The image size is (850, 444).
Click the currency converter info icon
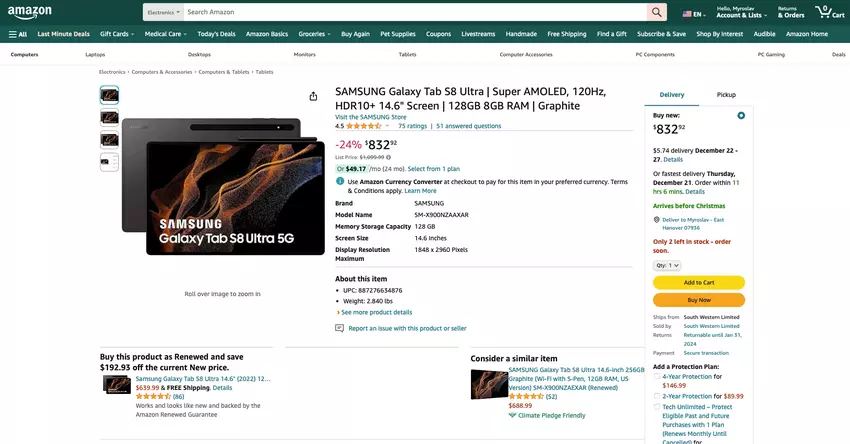(340, 181)
